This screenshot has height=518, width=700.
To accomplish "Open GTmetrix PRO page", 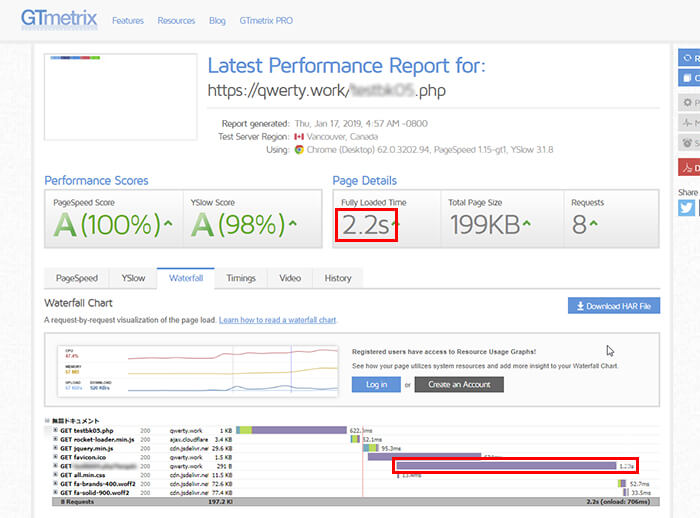I will (x=266, y=21).
